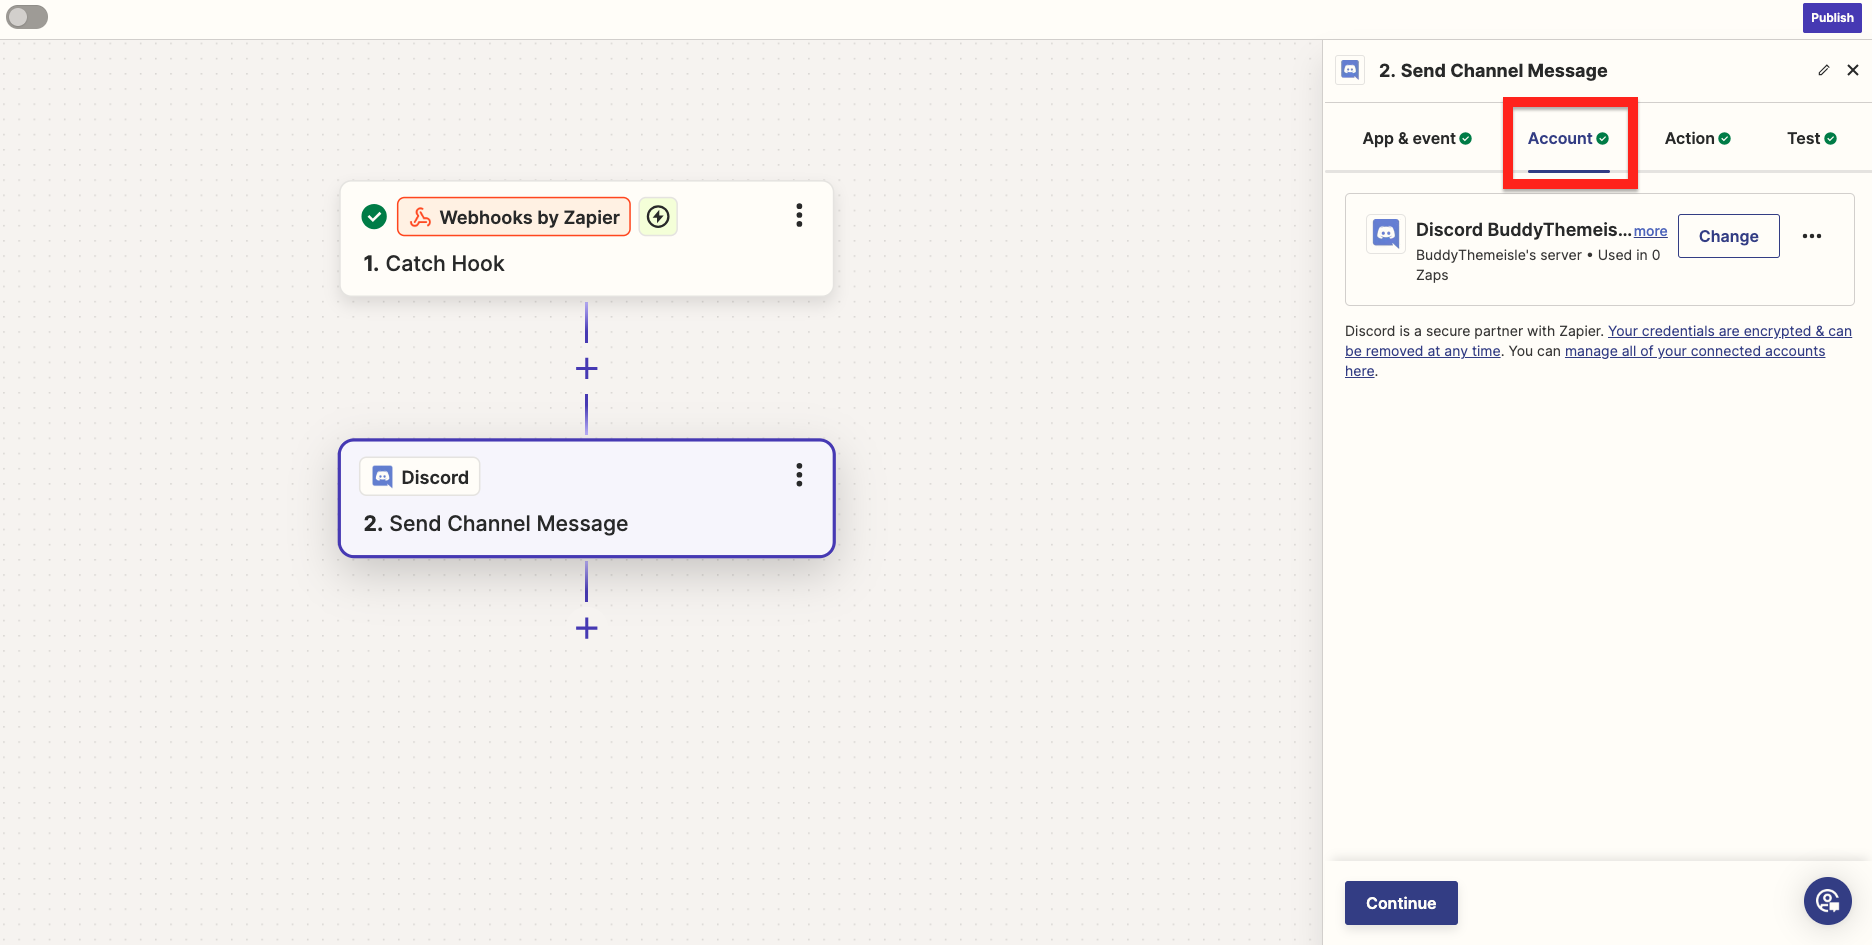Open the account three-dot options menu
Image resolution: width=1872 pixels, height=945 pixels.
1812,236
